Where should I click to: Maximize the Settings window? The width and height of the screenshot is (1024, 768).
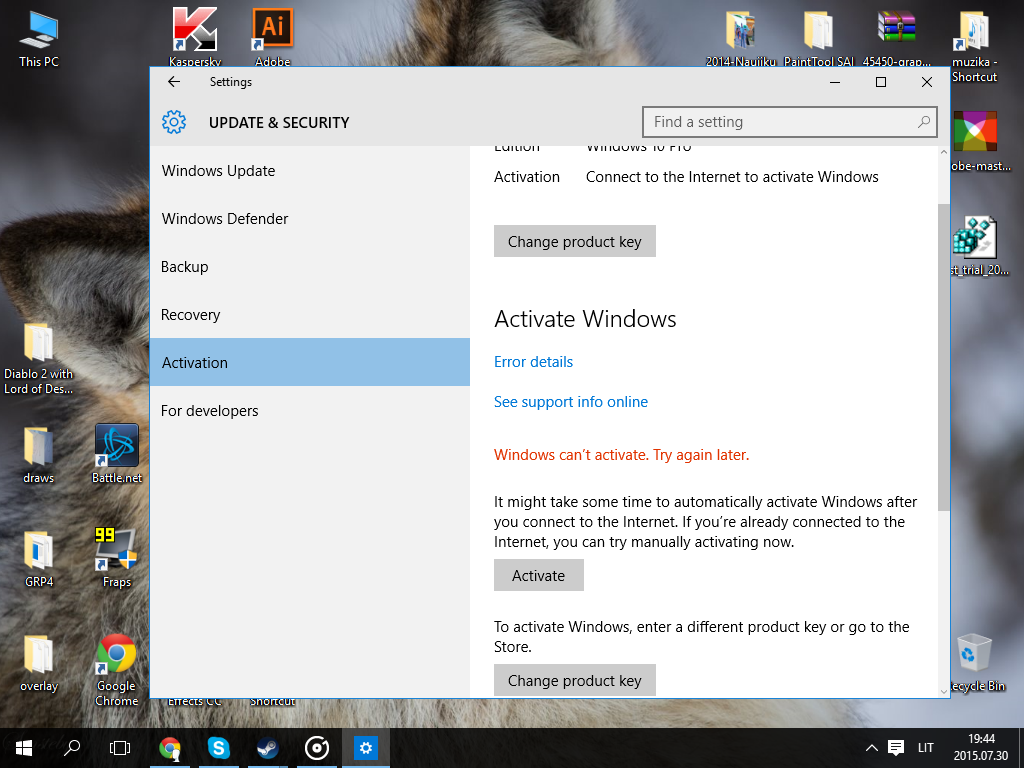point(880,82)
